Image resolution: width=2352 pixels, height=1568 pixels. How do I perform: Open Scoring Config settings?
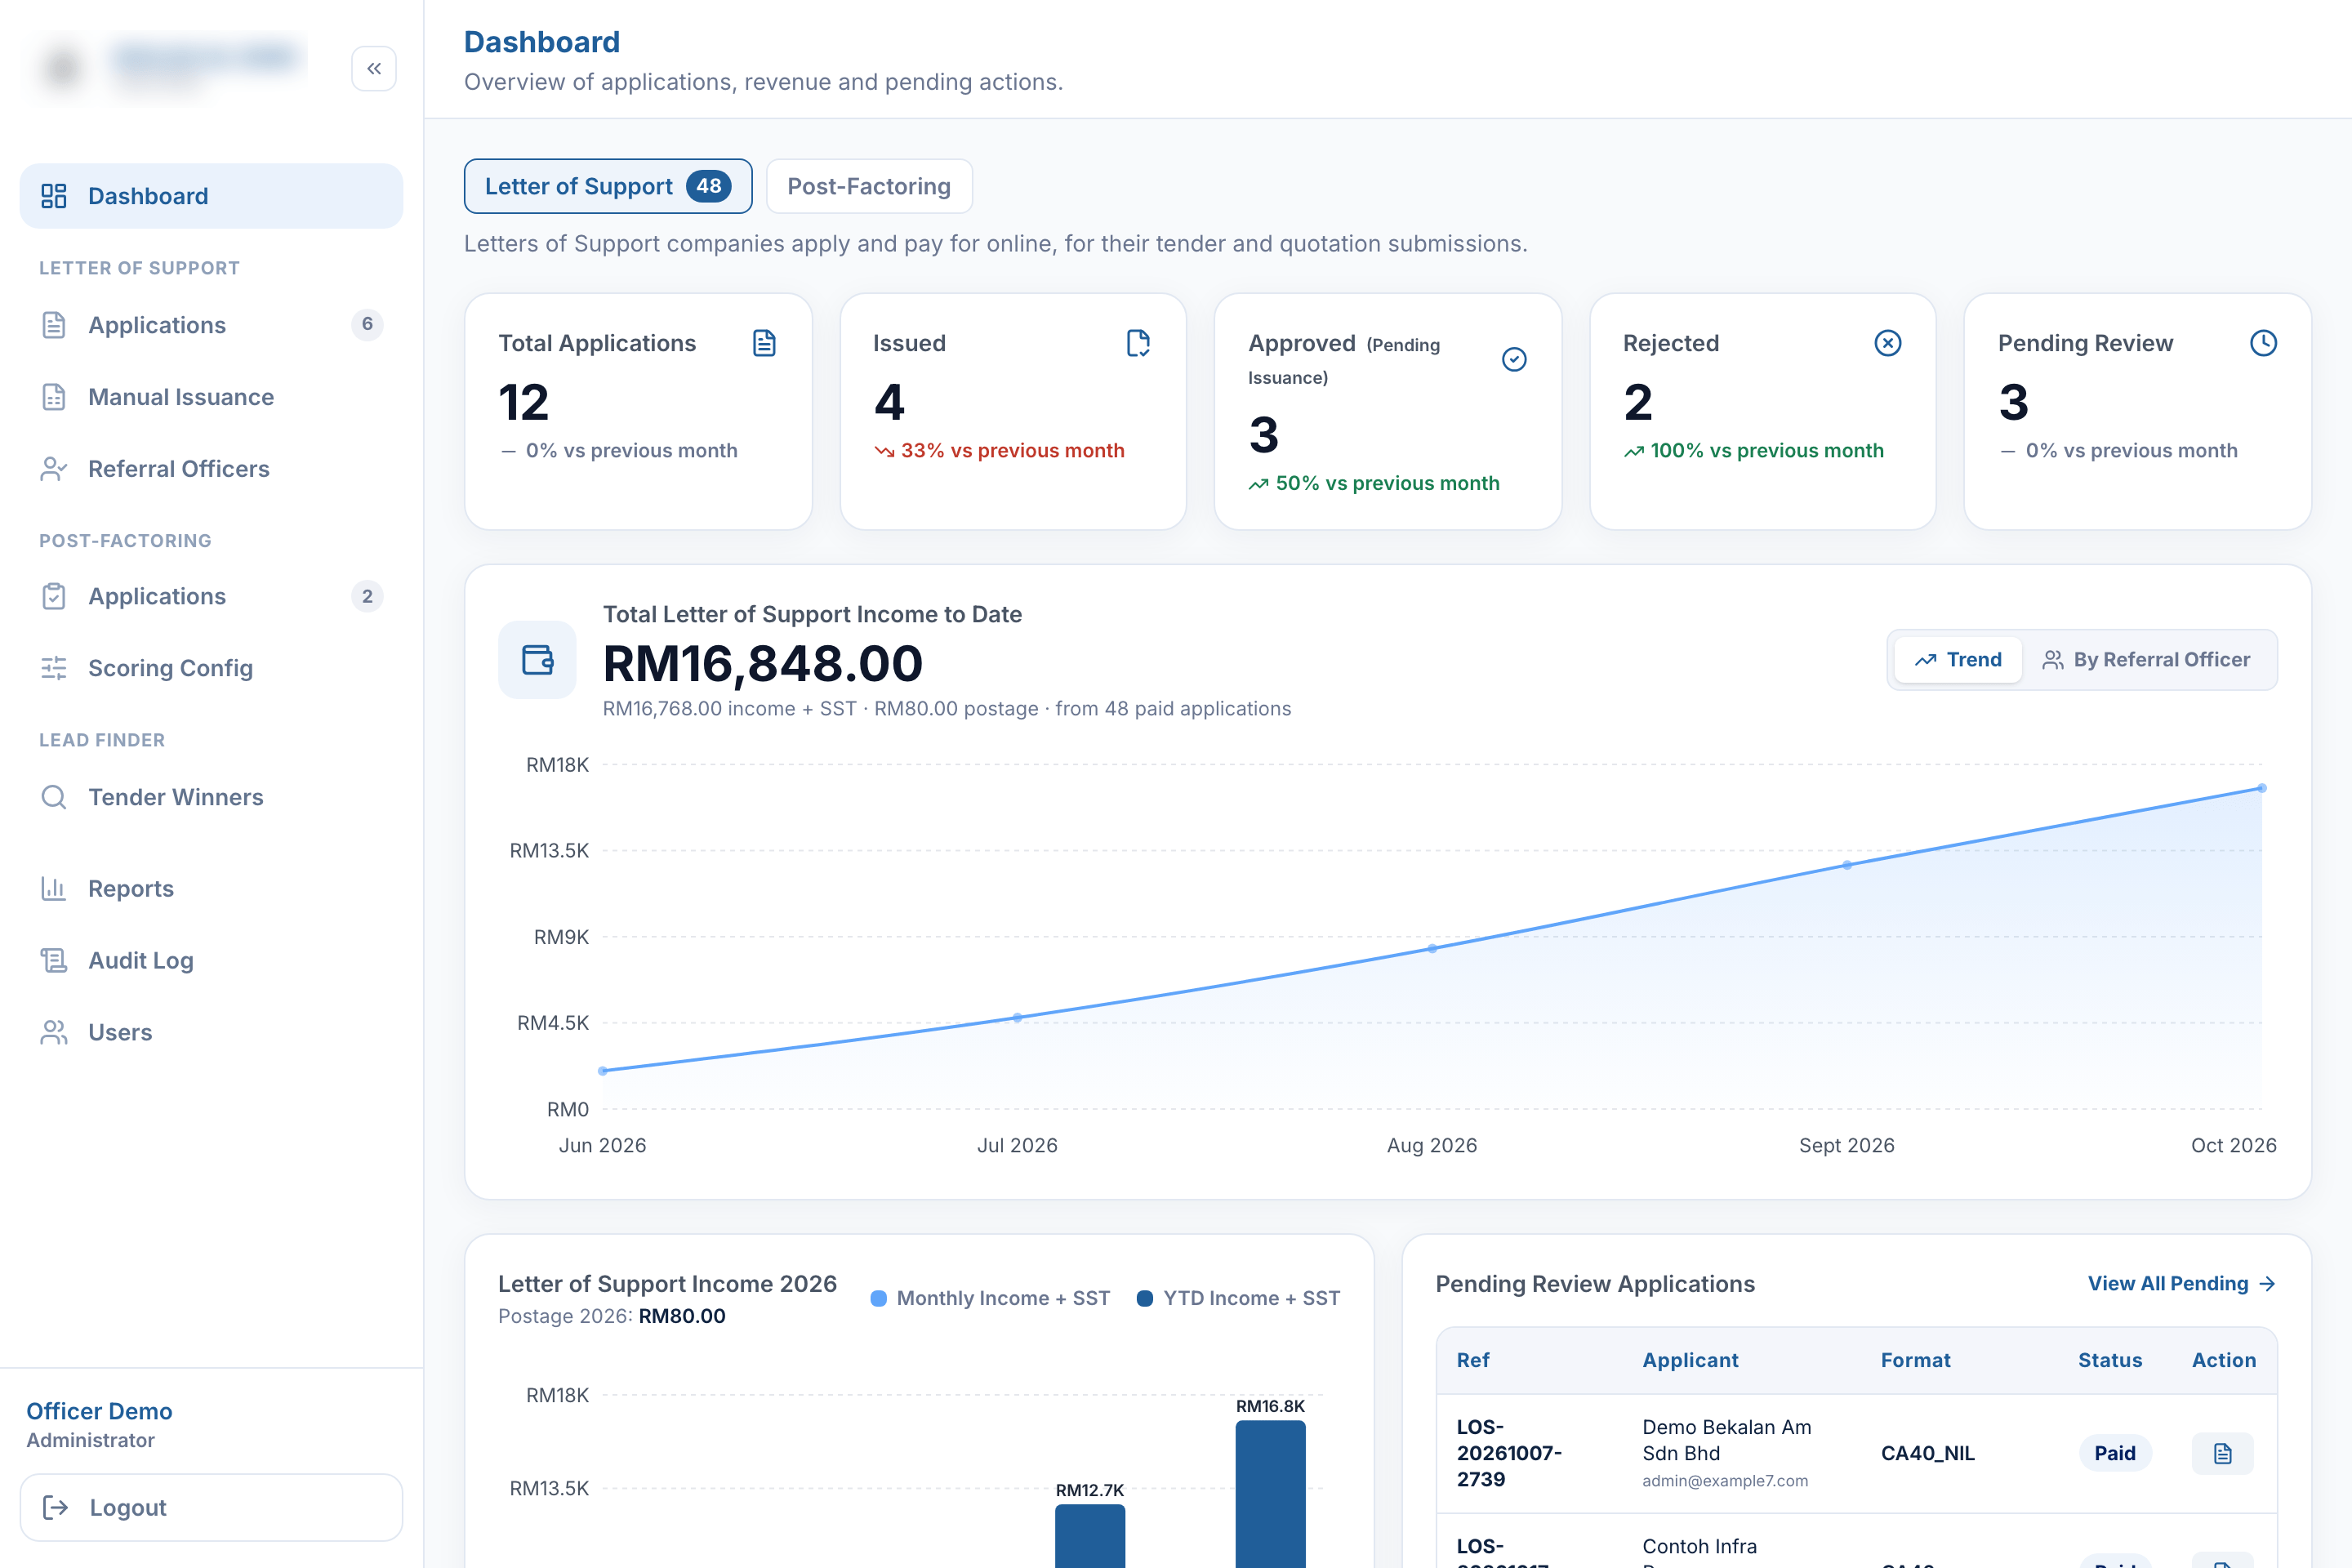(x=211, y=668)
